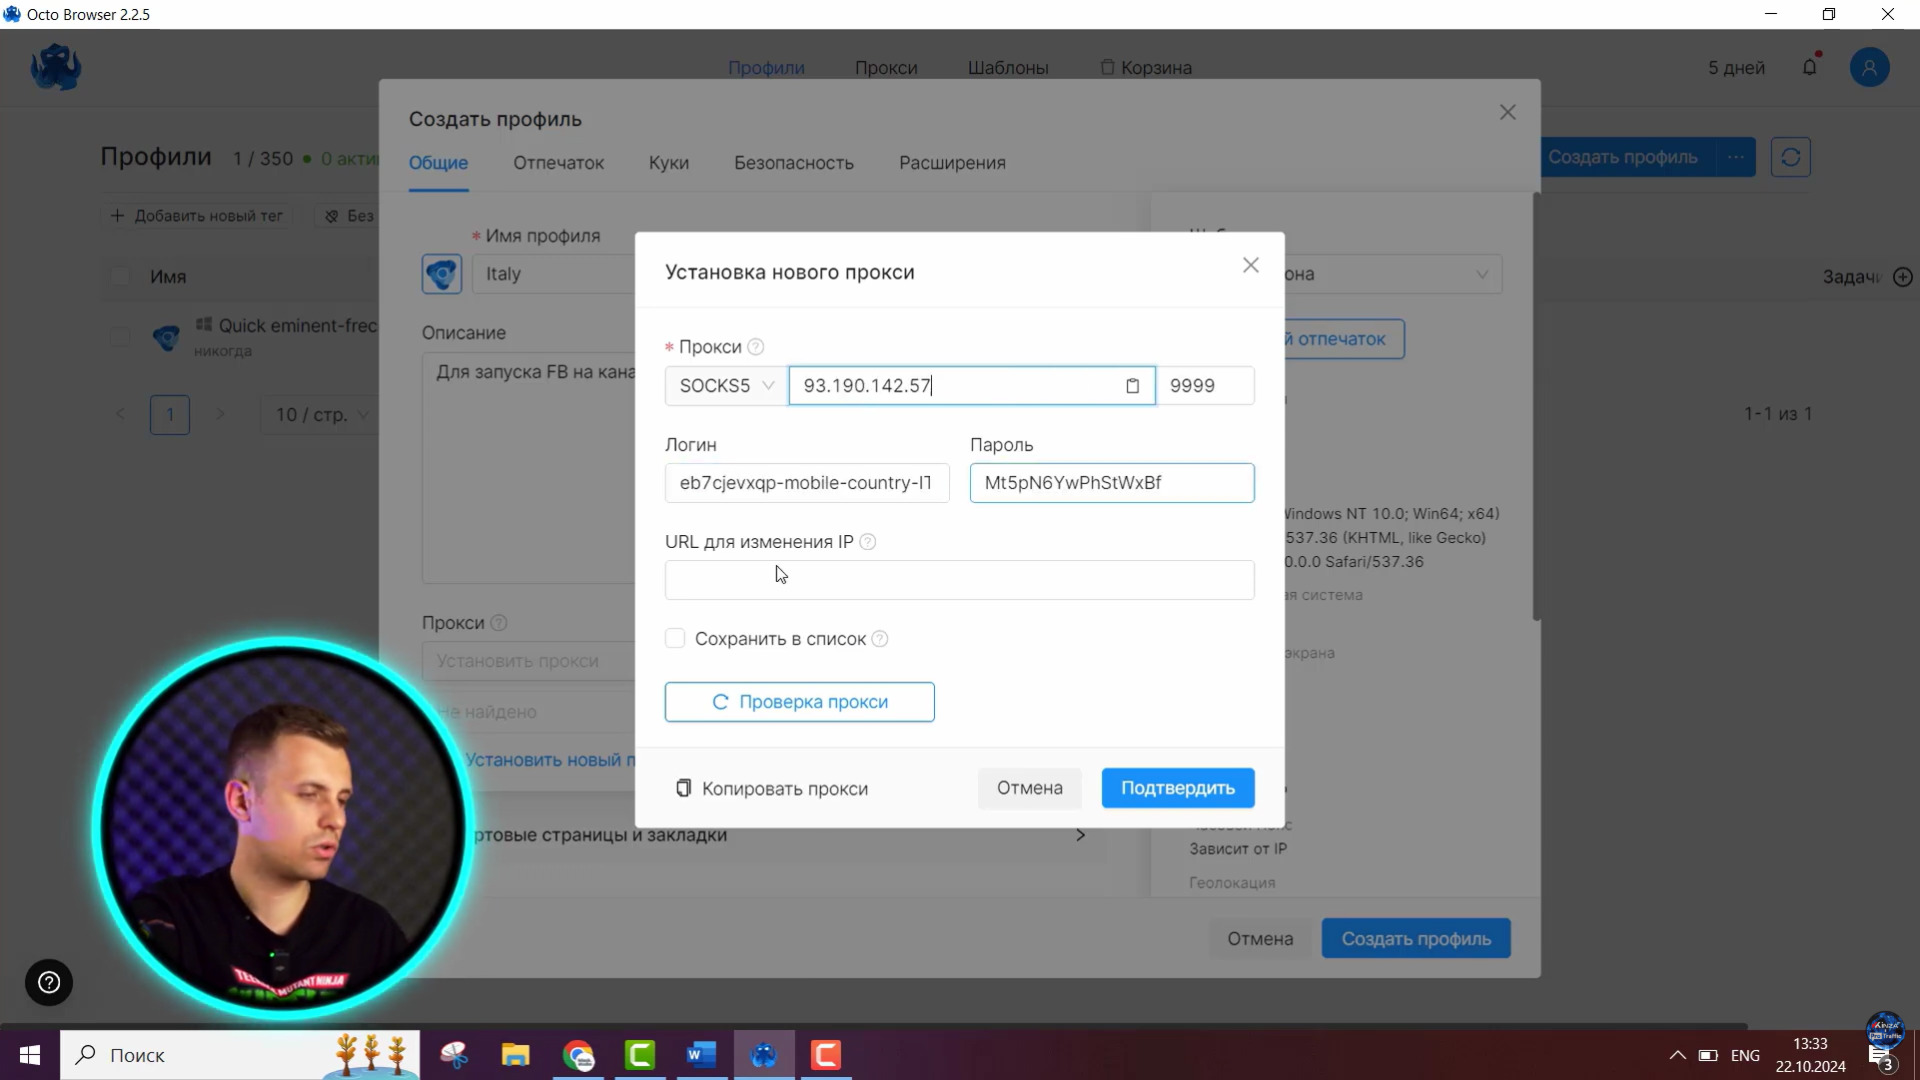Viewport: 1920px width, 1080px height.
Task: Click the Windows Start button
Action: (x=30, y=1055)
